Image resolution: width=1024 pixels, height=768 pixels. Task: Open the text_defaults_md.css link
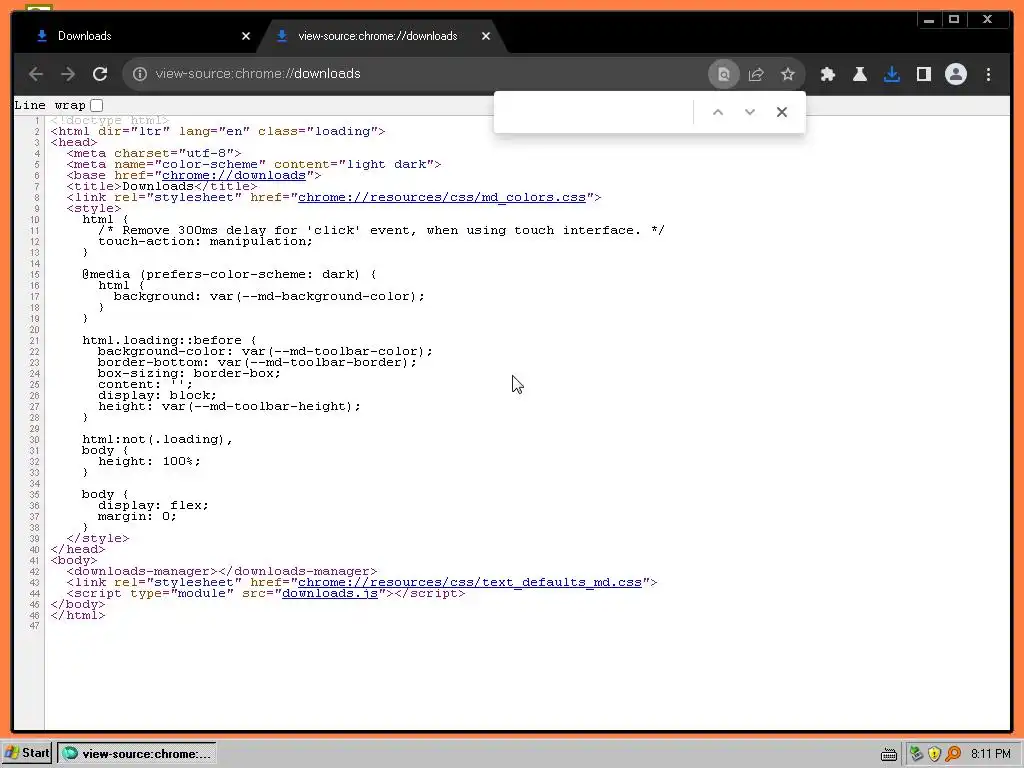click(x=470, y=582)
